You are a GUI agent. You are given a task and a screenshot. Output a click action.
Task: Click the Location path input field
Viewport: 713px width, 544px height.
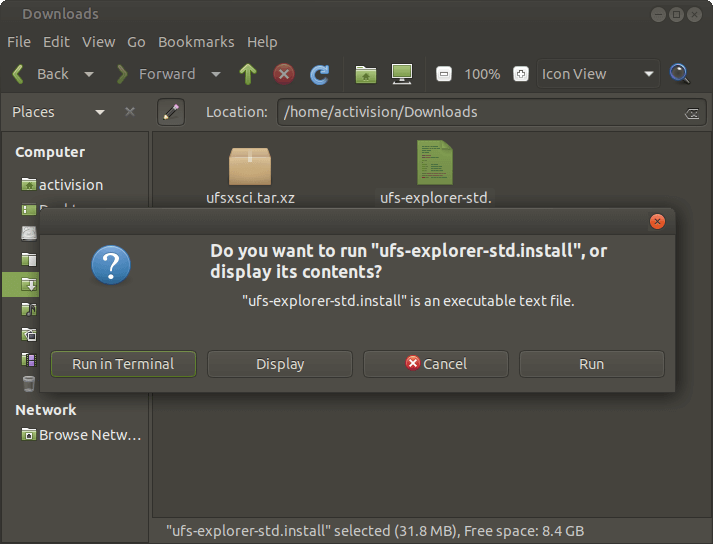pyautogui.click(x=492, y=112)
